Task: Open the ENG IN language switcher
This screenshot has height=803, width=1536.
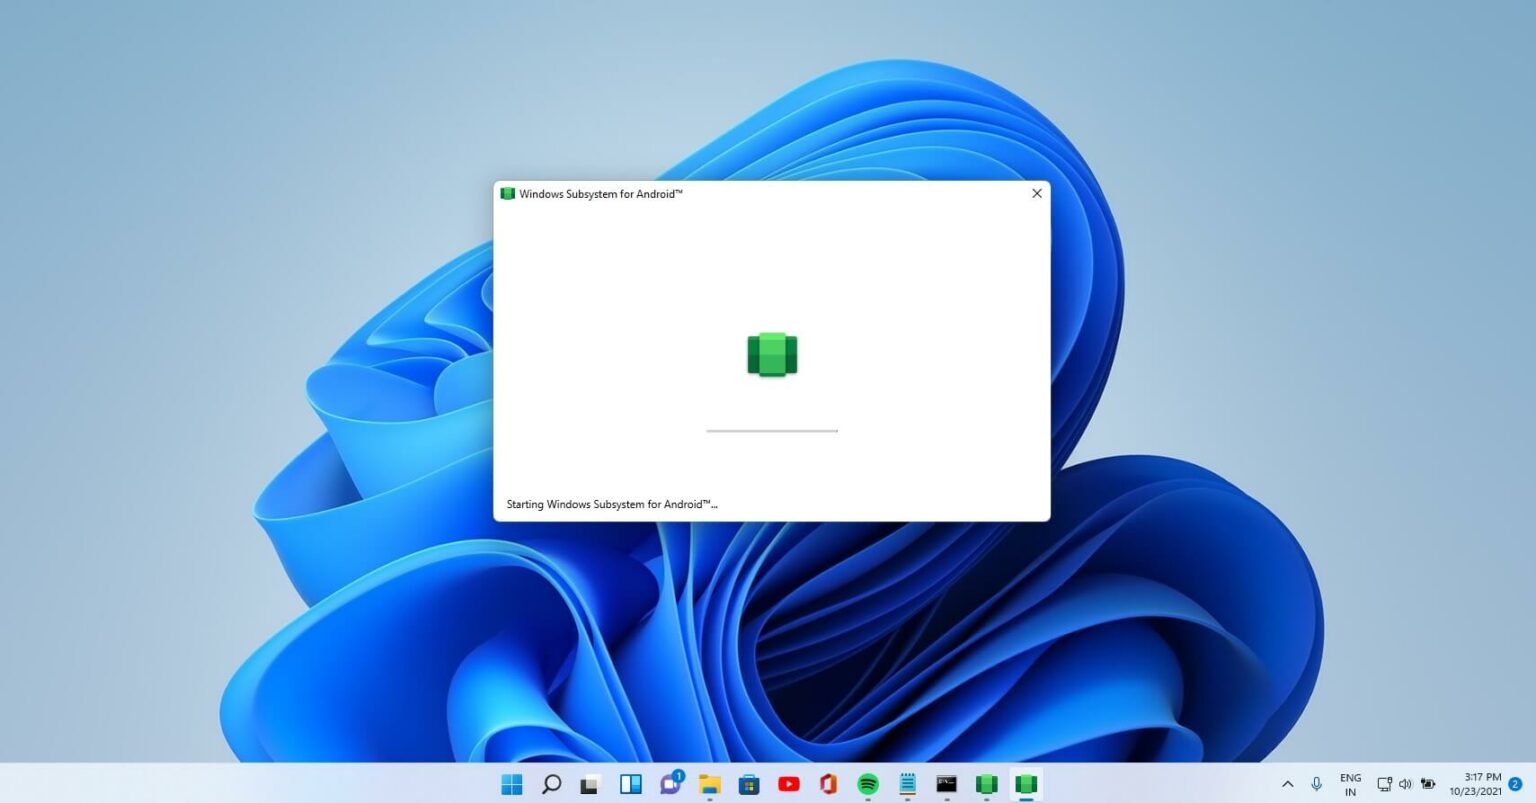Action: [x=1351, y=784]
